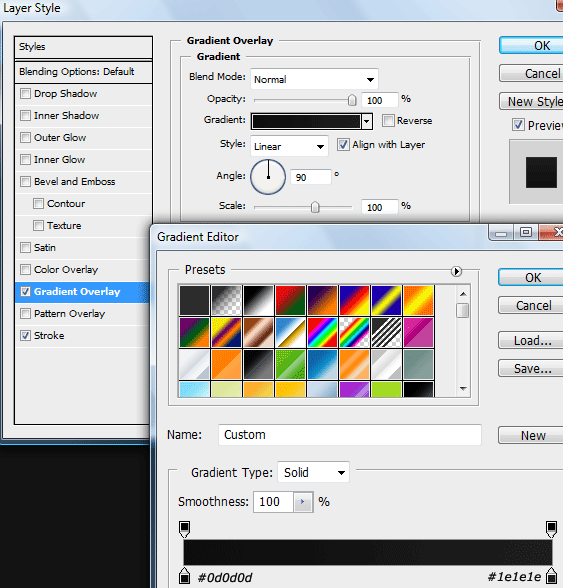Open the Style Linear dropdown
The width and height of the screenshot is (563, 588).
tap(289, 146)
